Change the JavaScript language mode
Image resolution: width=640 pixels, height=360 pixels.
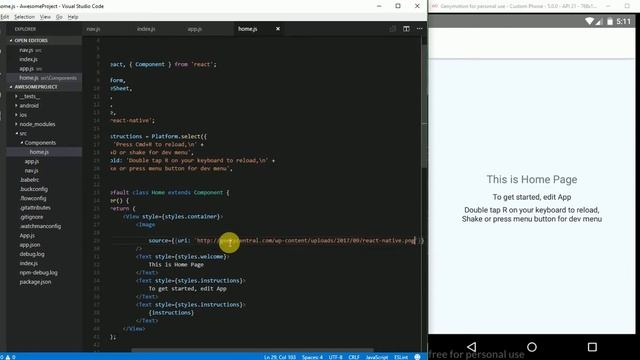pos(377,357)
